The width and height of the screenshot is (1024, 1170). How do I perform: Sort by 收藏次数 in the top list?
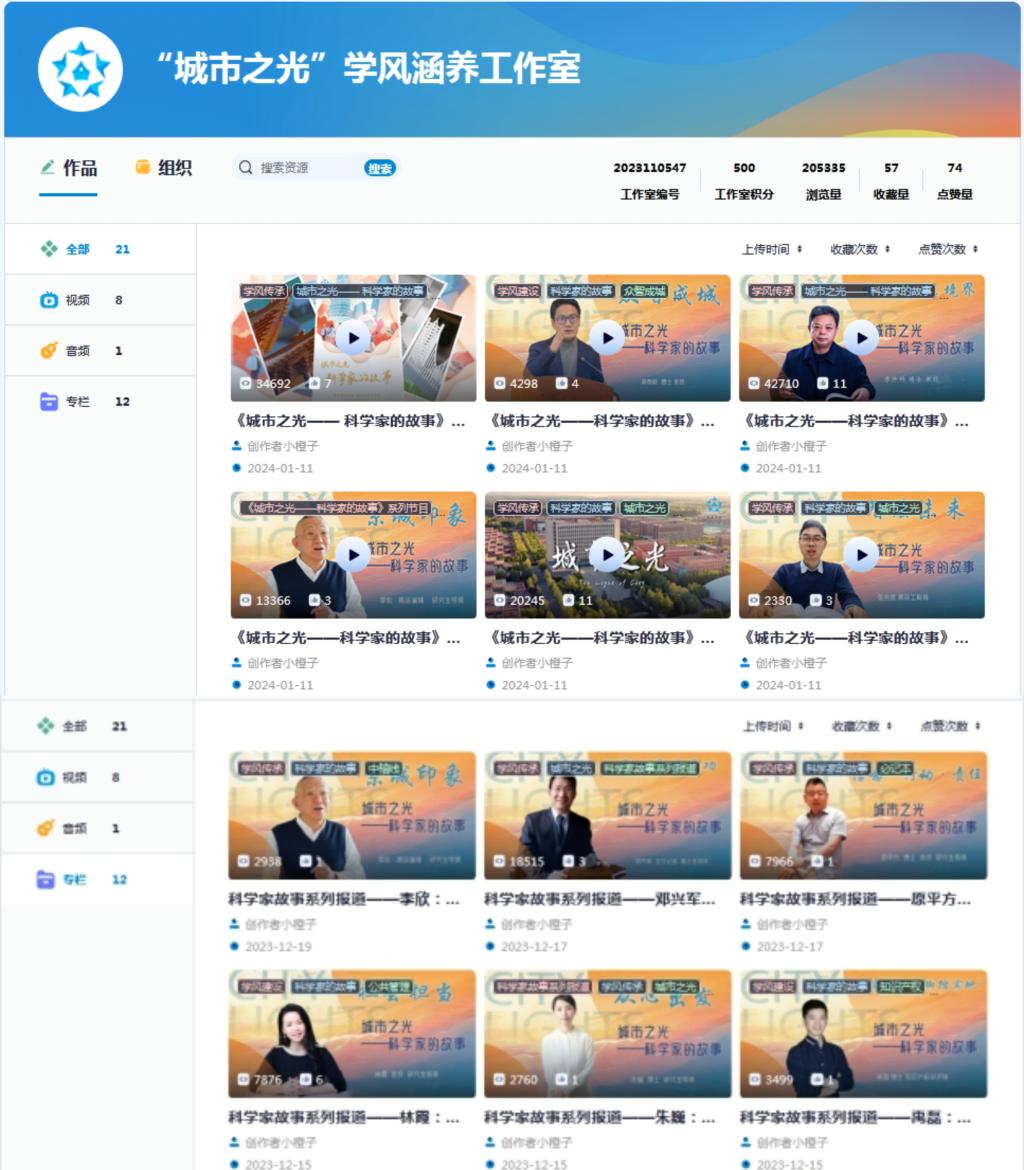(x=859, y=249)
